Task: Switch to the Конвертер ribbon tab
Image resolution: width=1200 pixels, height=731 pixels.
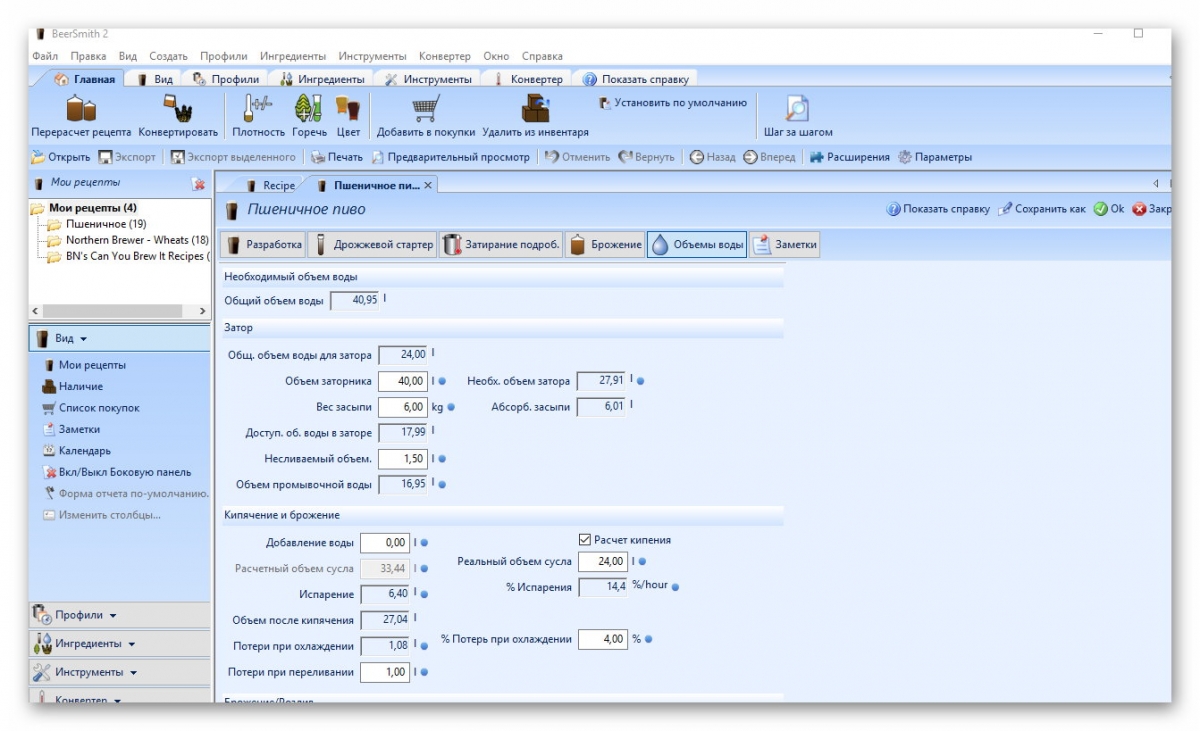Action: [x=528, y=79]
